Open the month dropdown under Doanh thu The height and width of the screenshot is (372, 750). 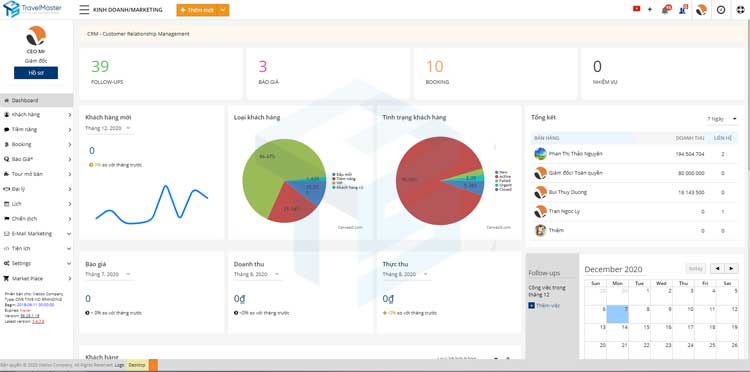257,274
